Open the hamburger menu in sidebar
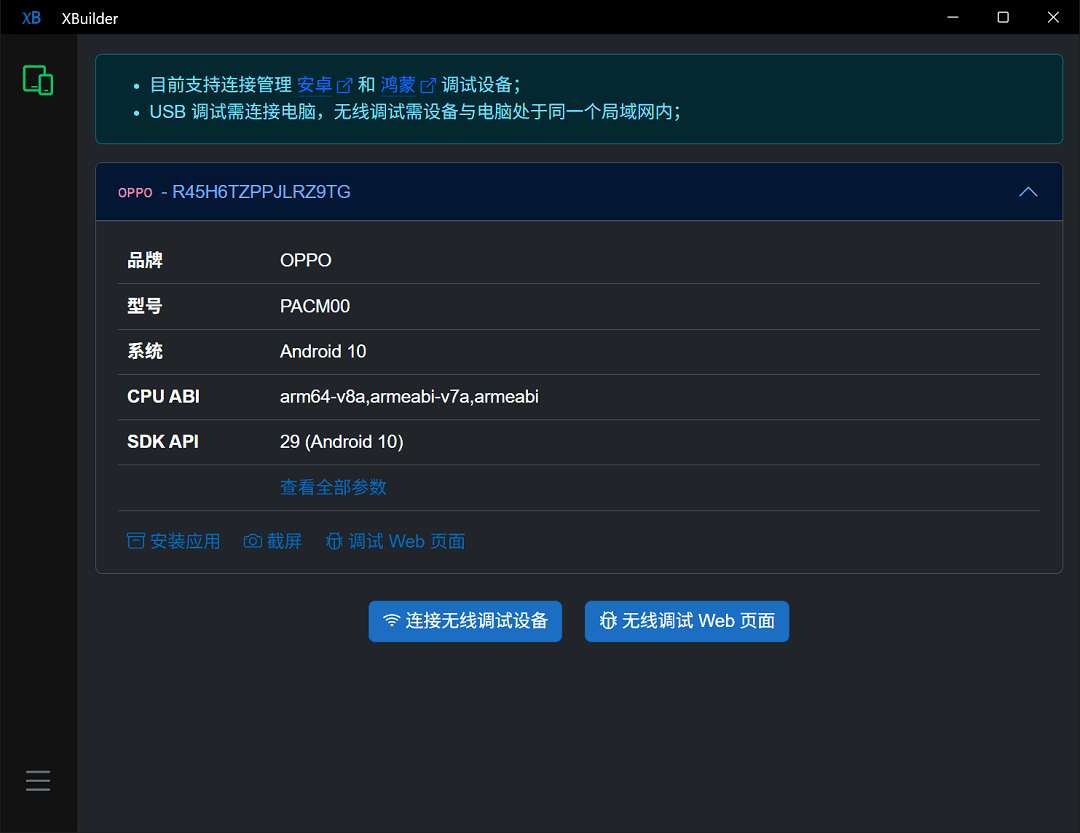The height and width of the screenshot is (833, 1080). pos(38,781)
